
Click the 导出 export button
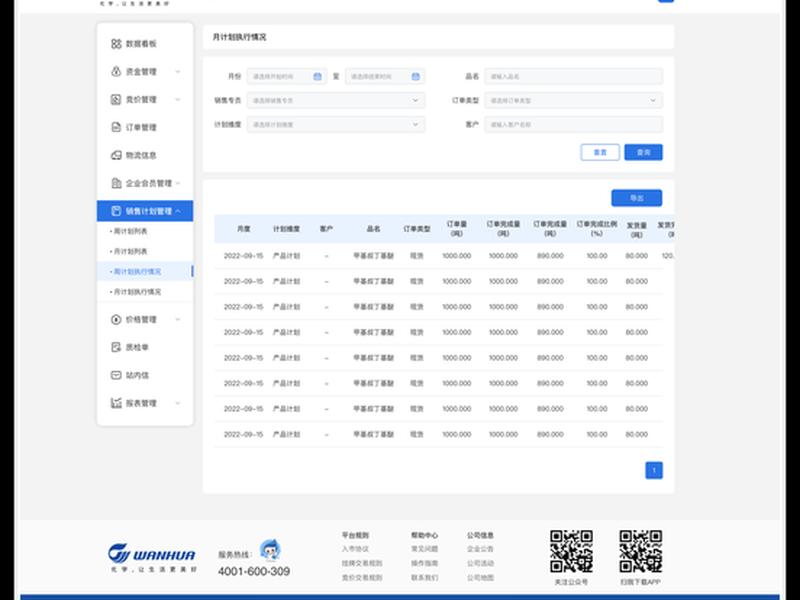637,198
